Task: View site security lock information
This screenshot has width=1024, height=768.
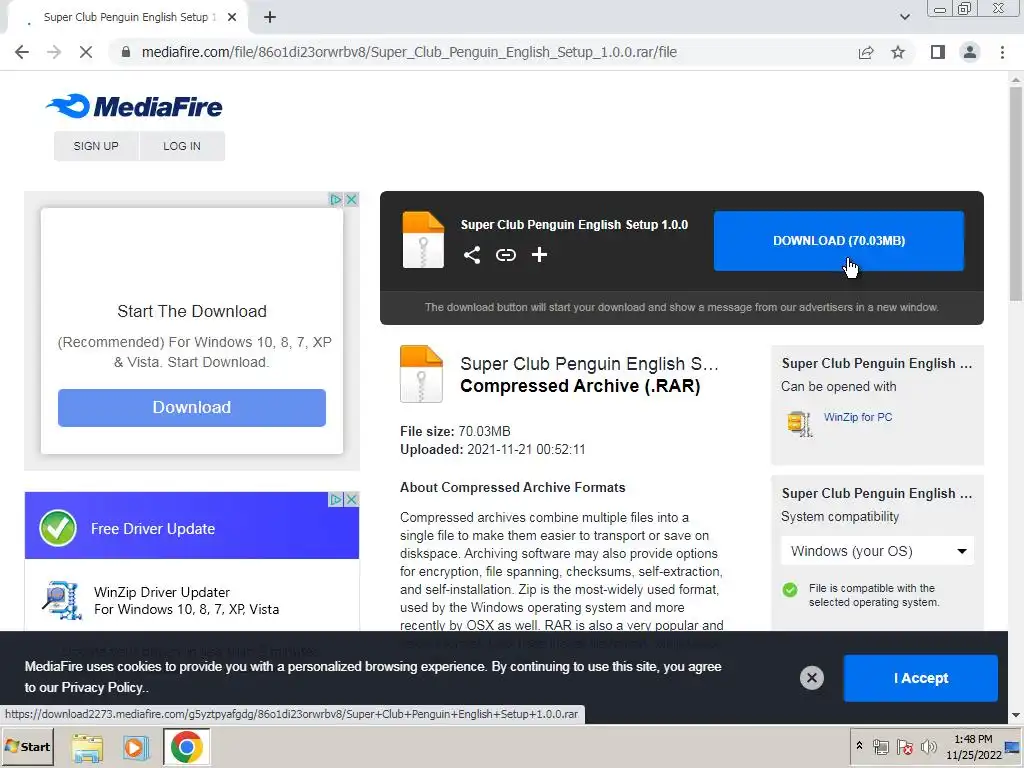Action: point(127,52)
